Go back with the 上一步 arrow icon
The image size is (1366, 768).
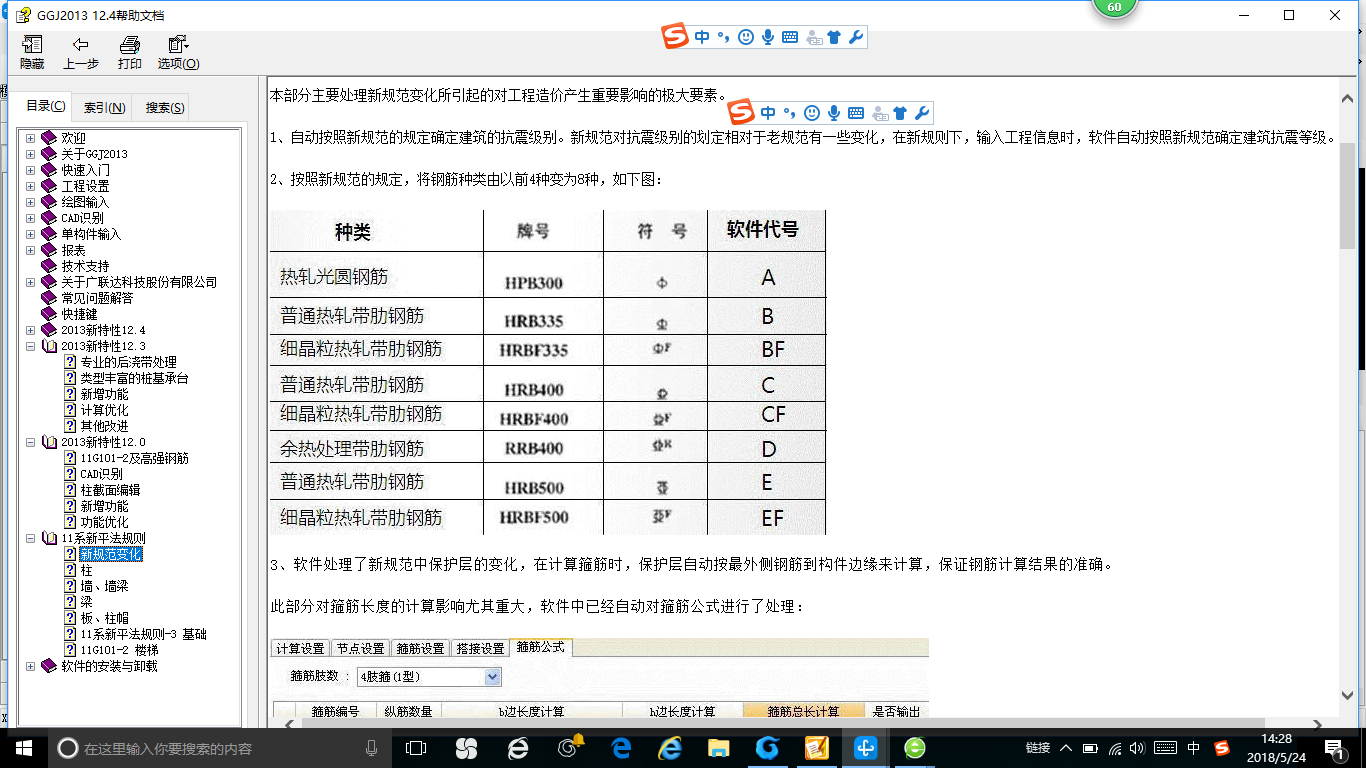coord(81,45)
